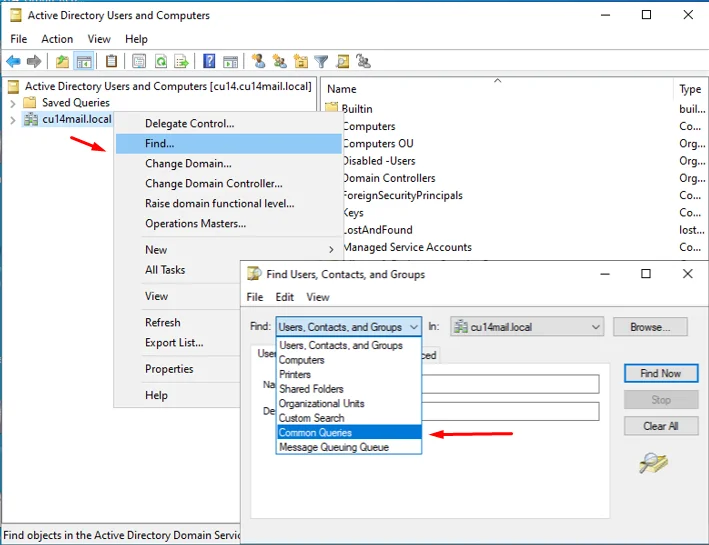This screenshot has width=709, height=545.
Task: Select Refresh in context menu
Action: click(x=178, y=322)
